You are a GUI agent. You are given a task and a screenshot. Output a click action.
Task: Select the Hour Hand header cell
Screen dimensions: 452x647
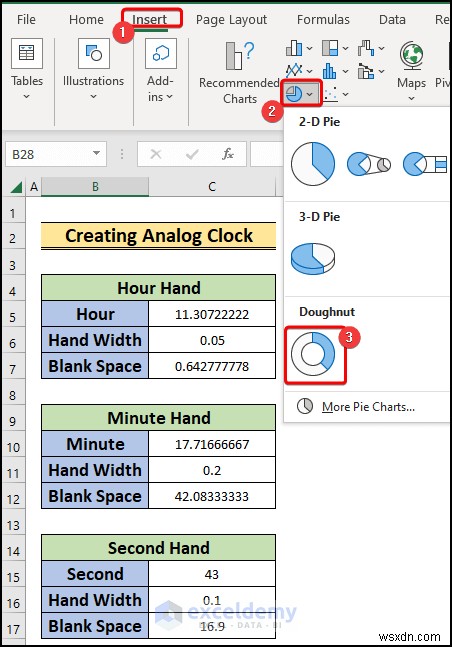point(159,288)
